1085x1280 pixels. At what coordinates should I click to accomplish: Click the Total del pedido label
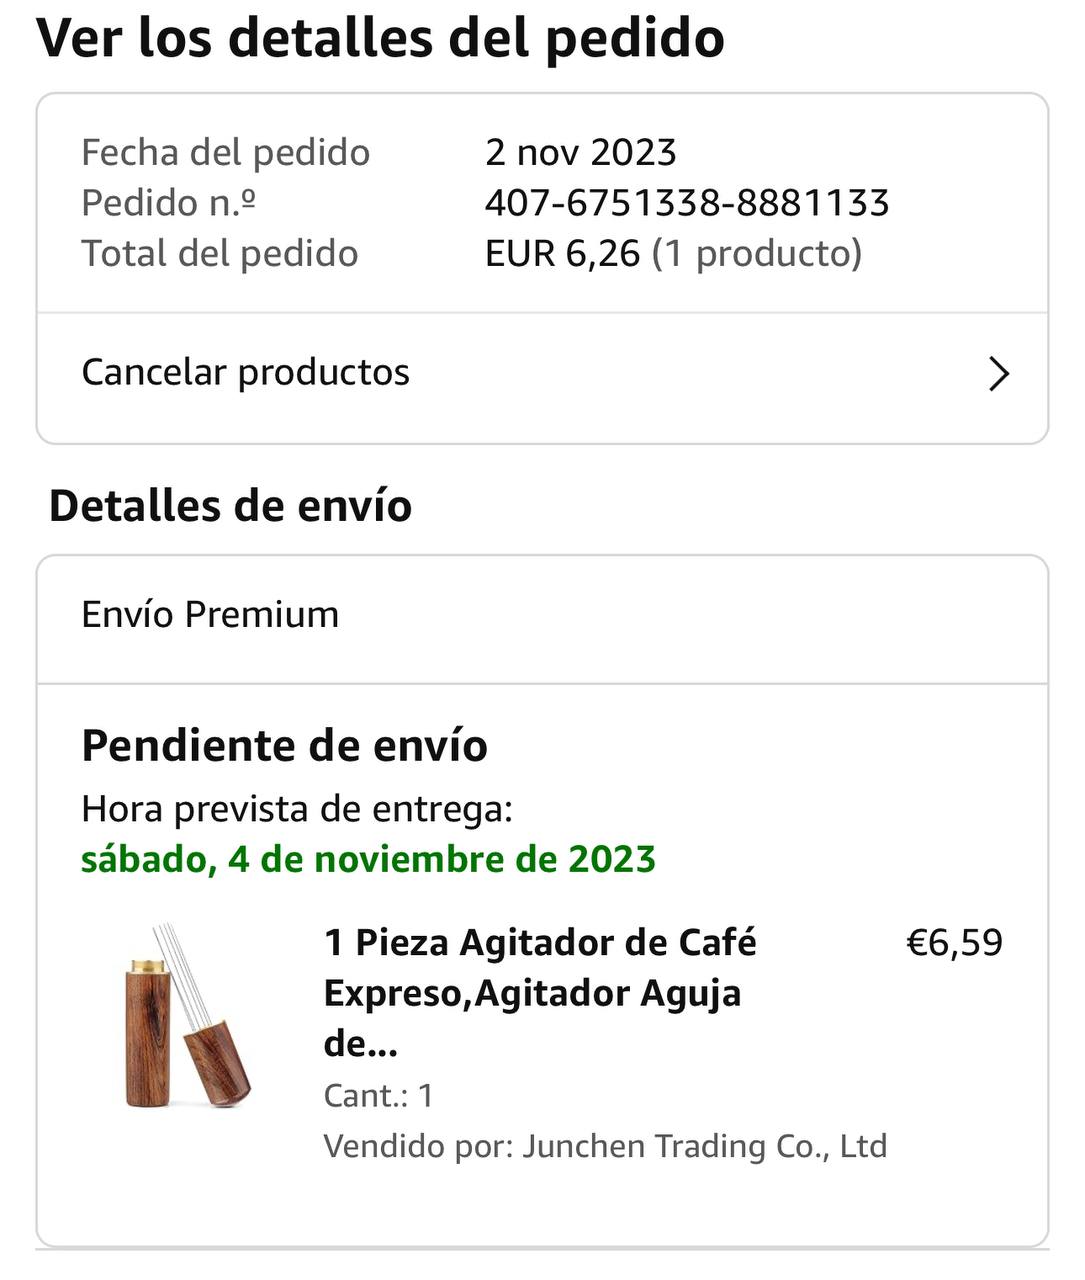click(219, 254)
